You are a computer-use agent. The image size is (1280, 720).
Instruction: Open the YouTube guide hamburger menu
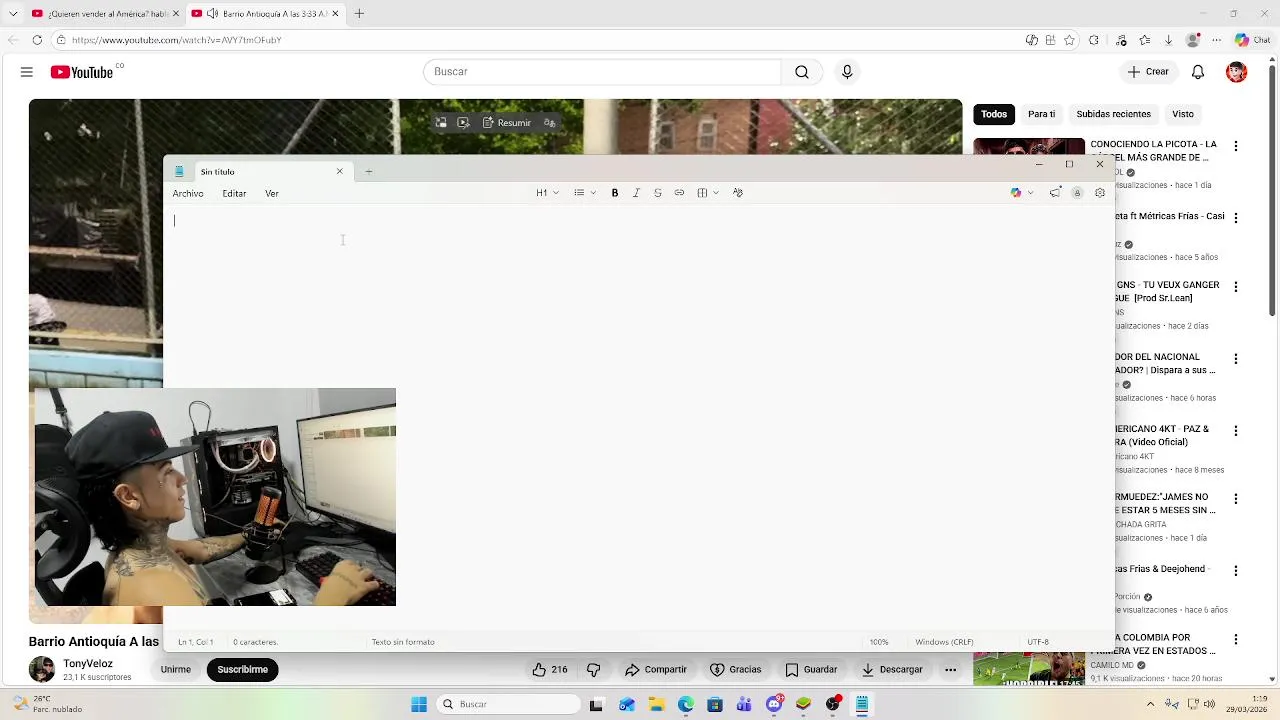coord(27,72)
